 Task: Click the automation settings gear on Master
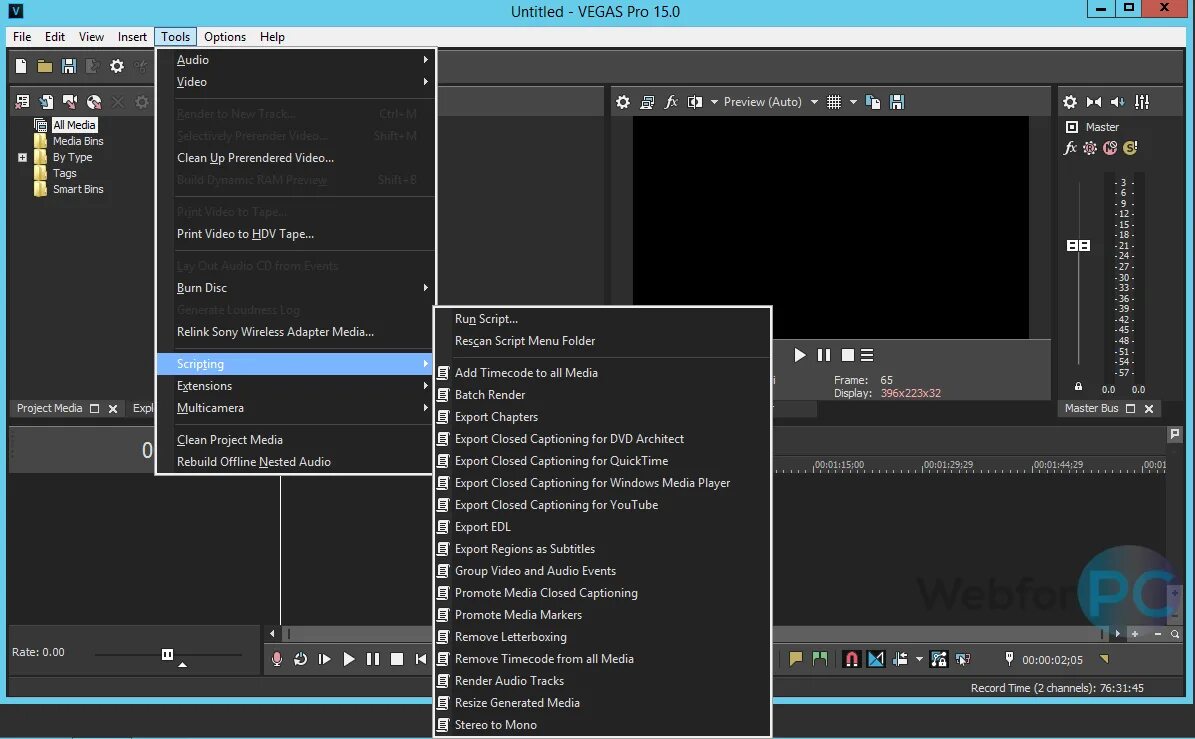tap(1090, 148)
